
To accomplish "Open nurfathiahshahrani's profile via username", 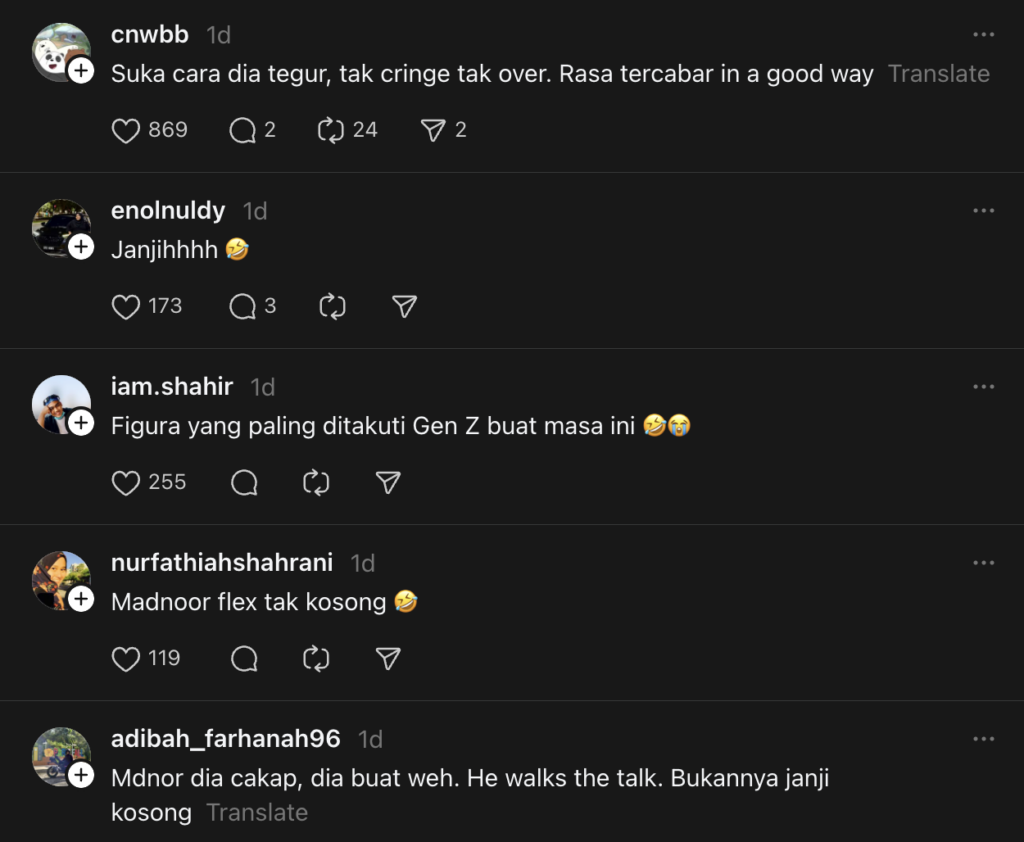I will click(222, 563).
